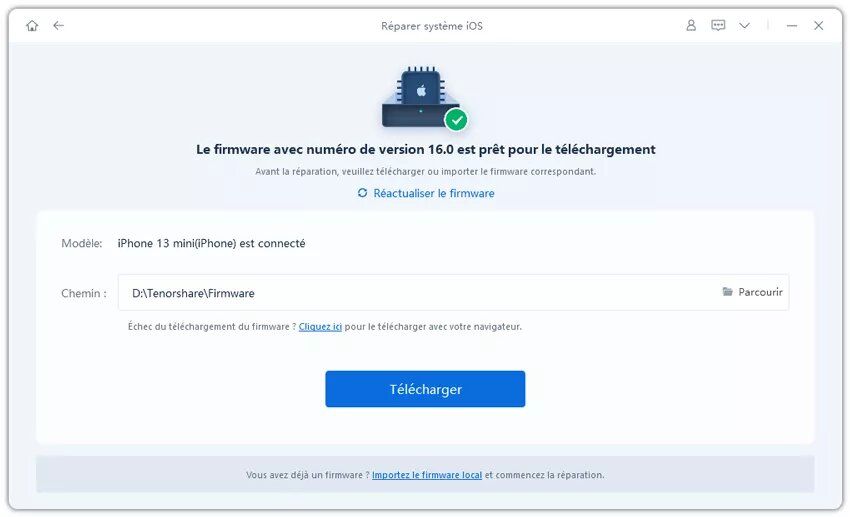The image size is (850, 517).
Task: Focus the Chemin path field
Action: pyautogui.click(x=453, y=293)
